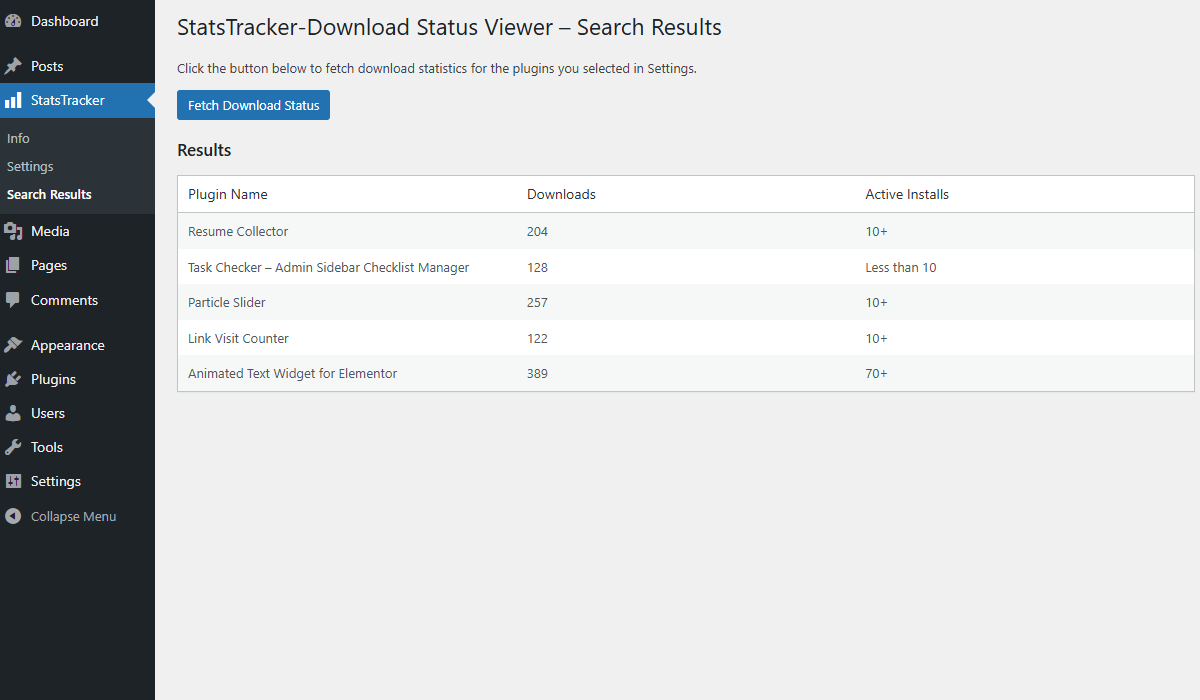Viewport: 1200px width, 700px height.
Task: Open the StatsTracker Info submenu page
Action: click(x=18, y=138)
